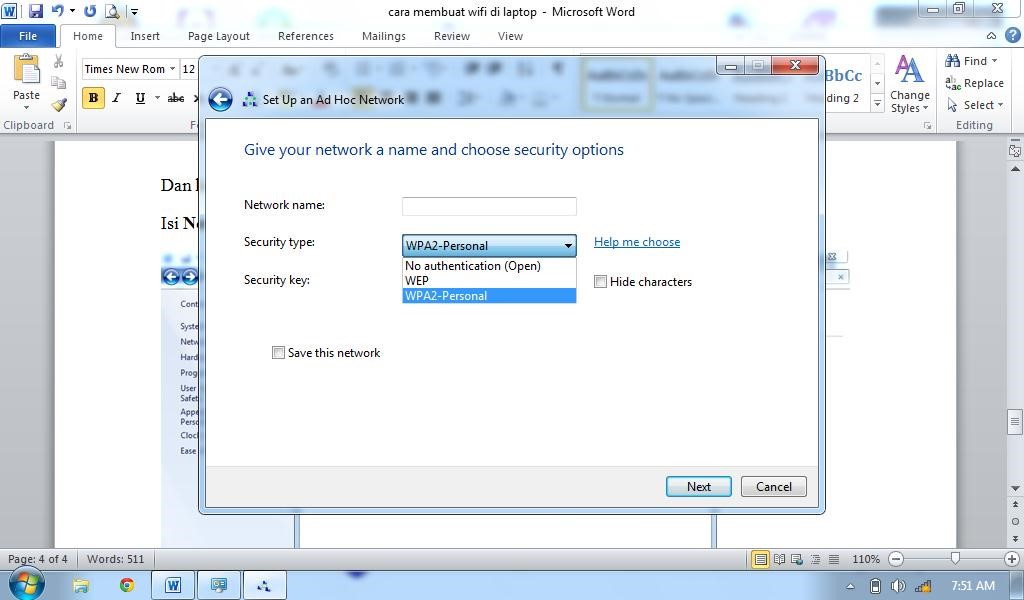
Task: Click the Next button
Action: tap(699, 486)
